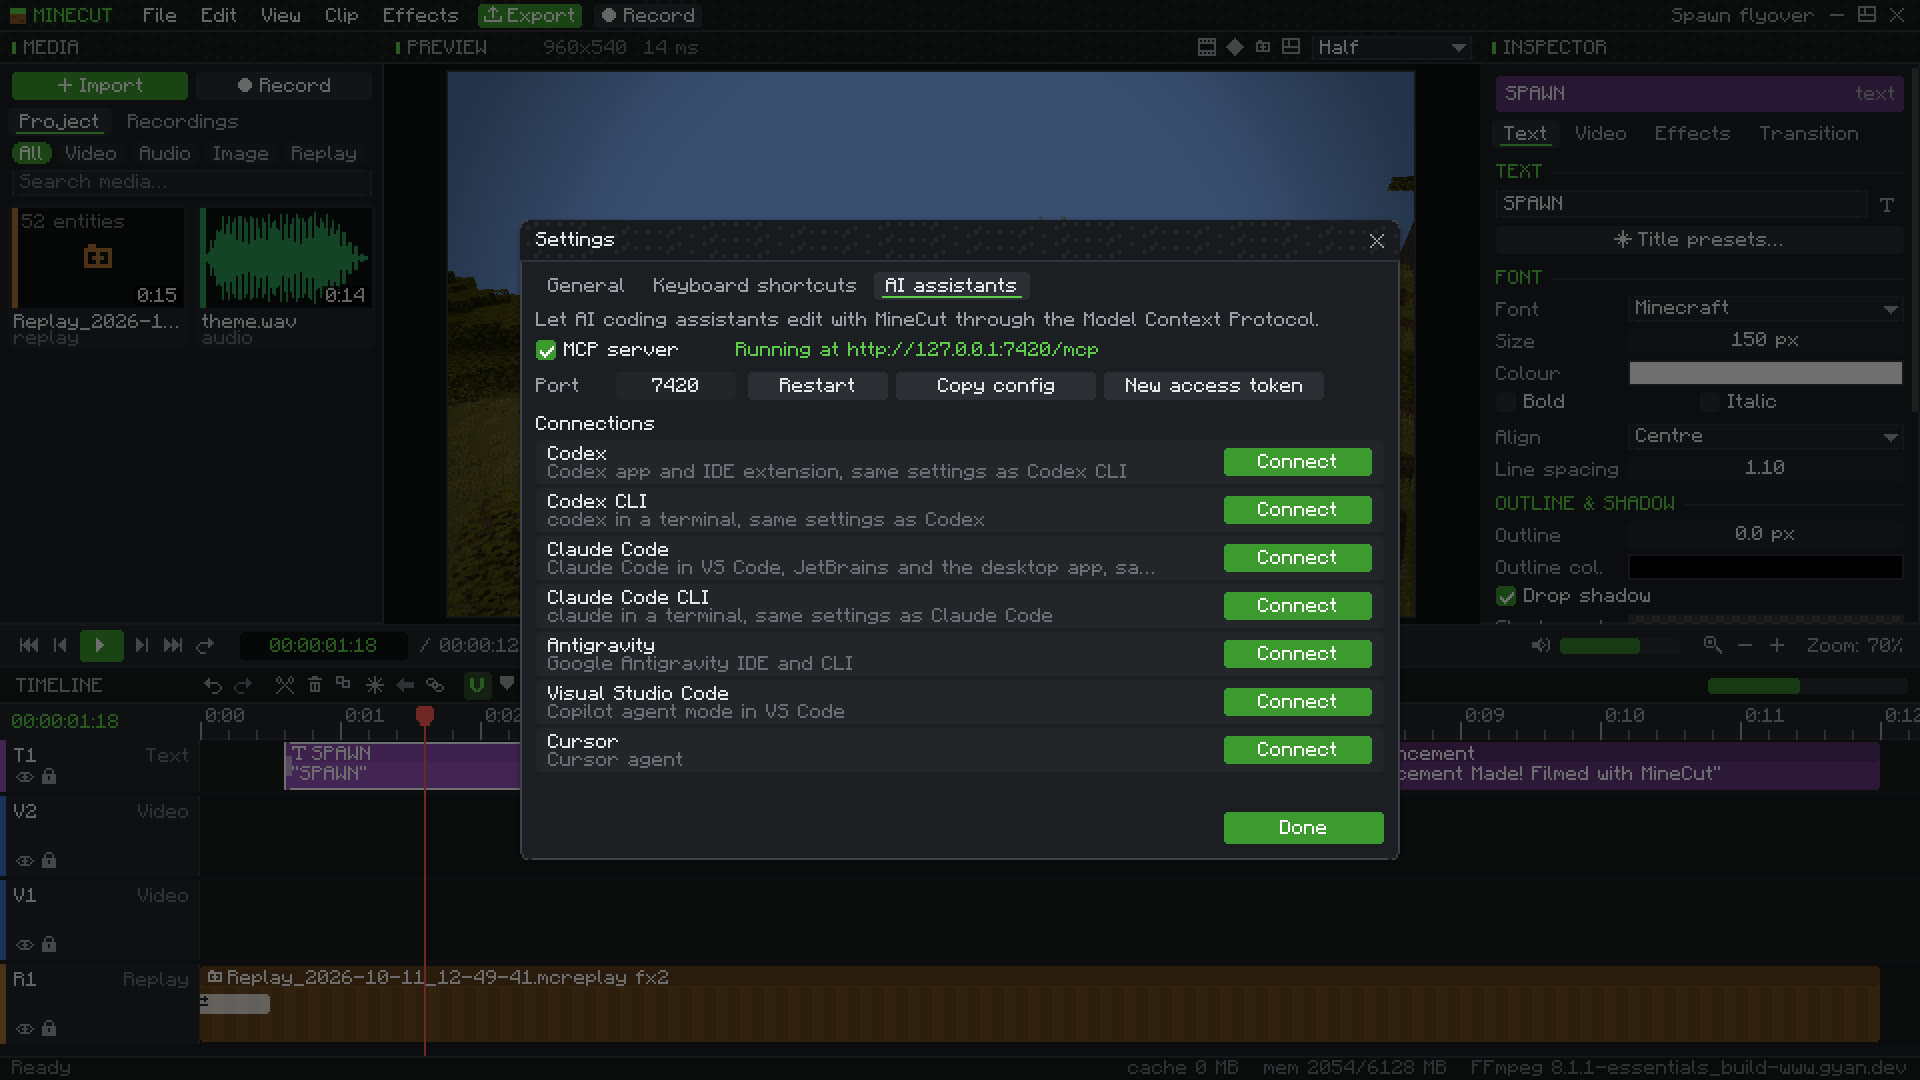This screenshot has width=1920, height=1080.
Task: Add a marker with the shield icon
Action: (x=507, y=684)
